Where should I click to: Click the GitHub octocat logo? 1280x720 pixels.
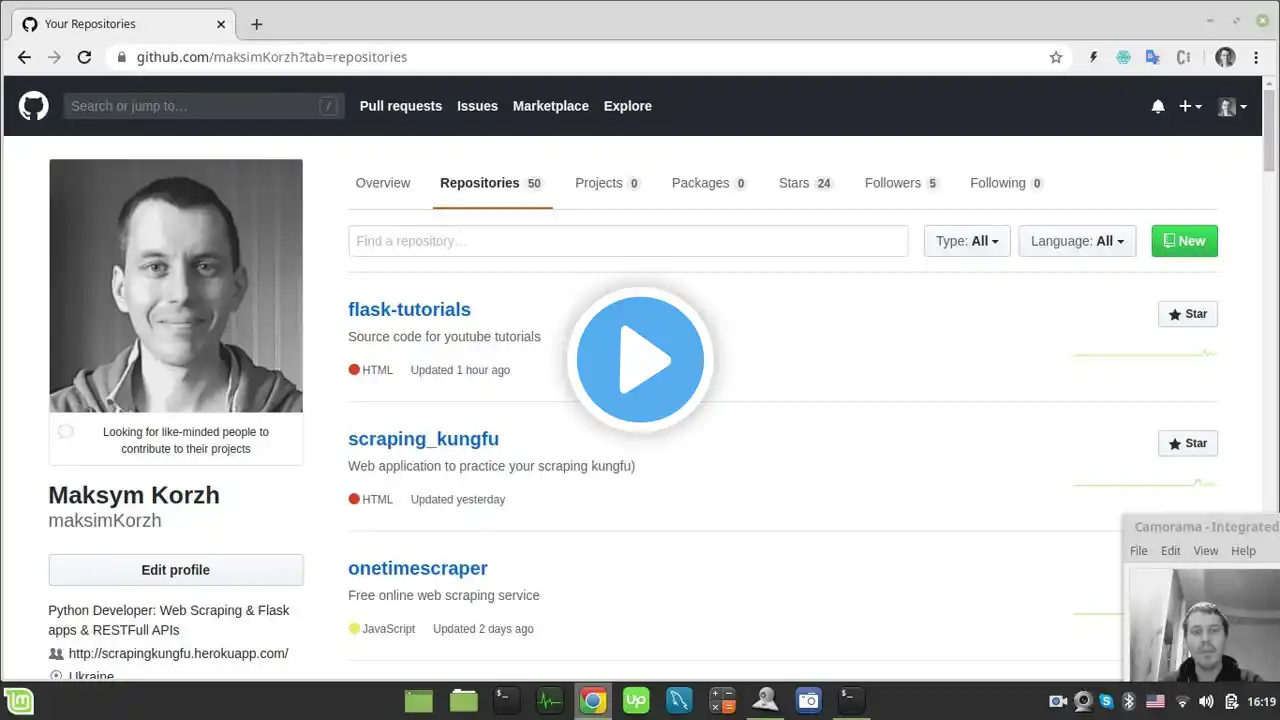[x=33, y=106]
